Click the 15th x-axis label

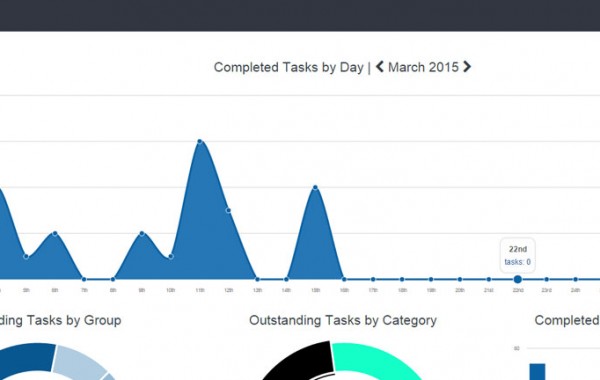[315, 290]
